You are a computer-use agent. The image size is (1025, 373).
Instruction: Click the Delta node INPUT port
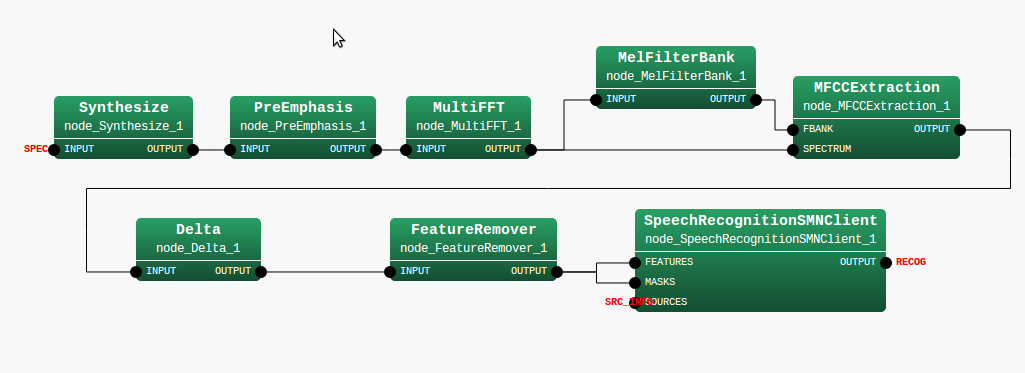click(136, 272)
